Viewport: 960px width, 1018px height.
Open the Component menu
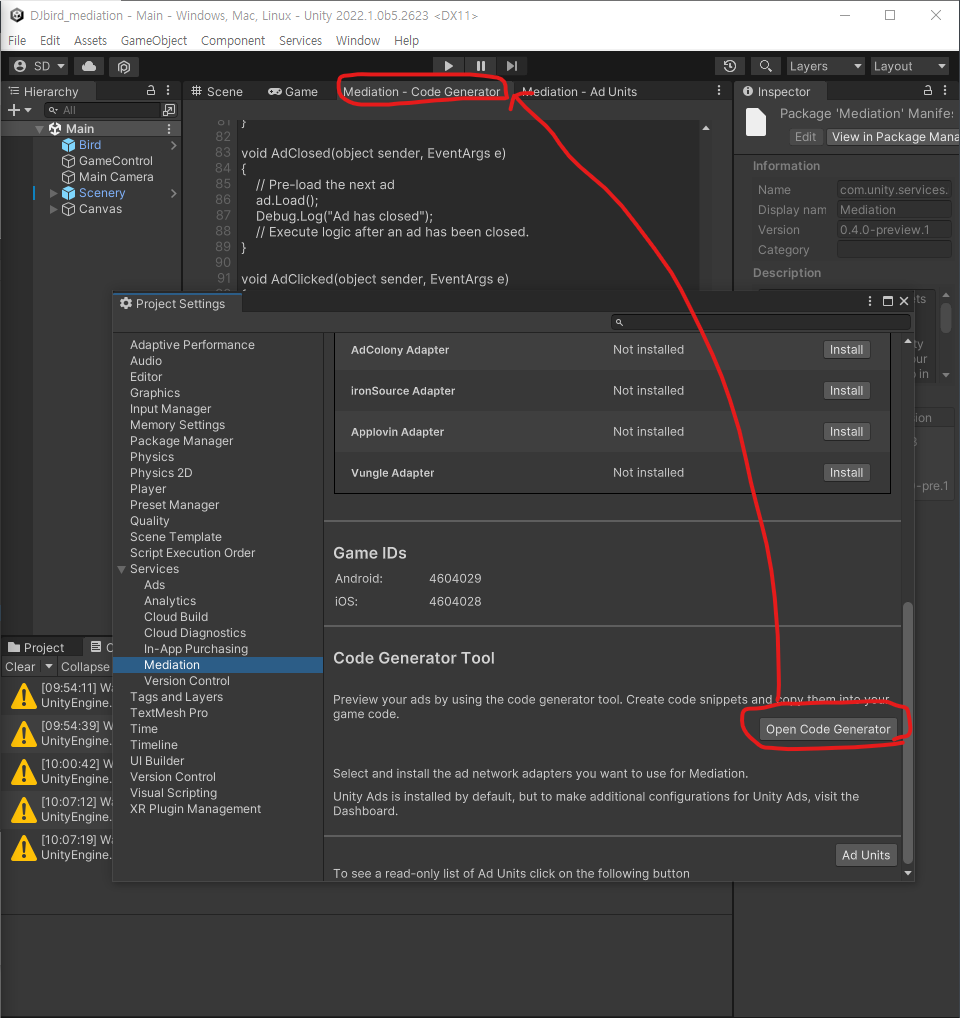click(233, 40)
